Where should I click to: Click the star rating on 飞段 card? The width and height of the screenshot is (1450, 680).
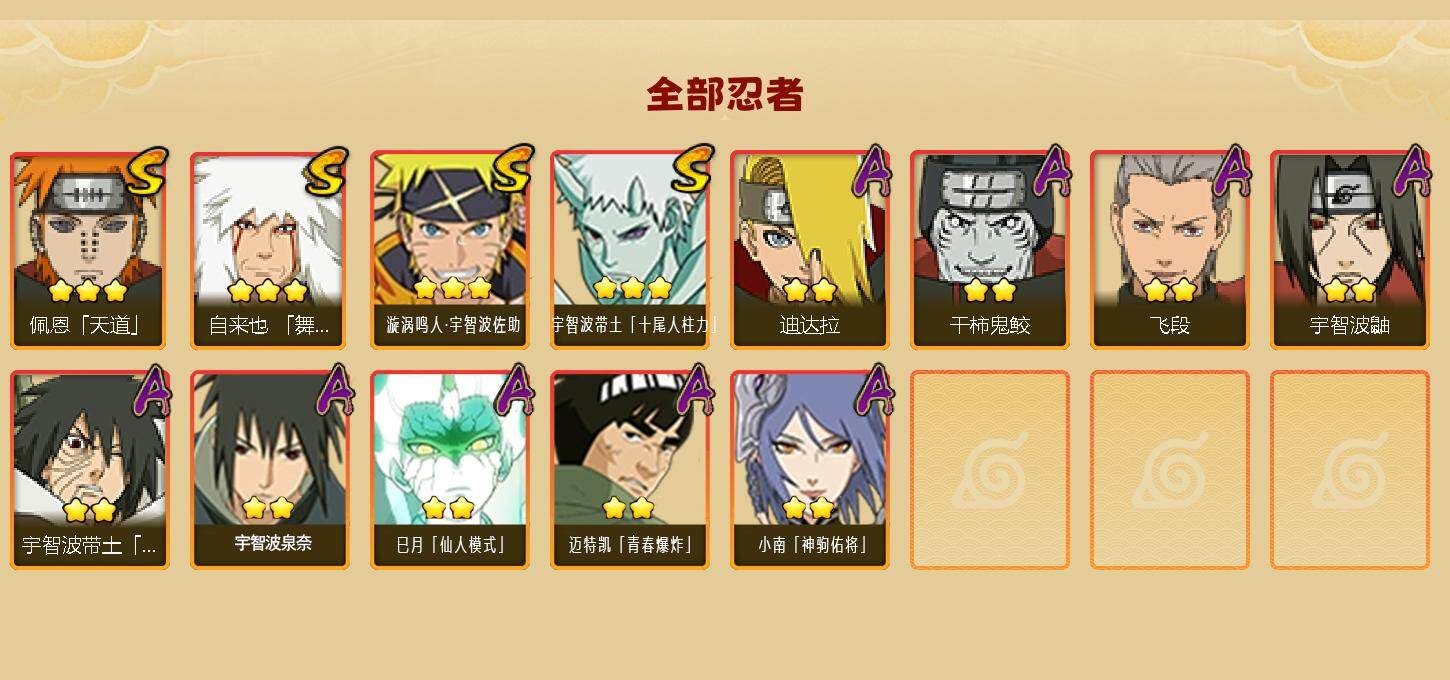[x=1170, y=291]
